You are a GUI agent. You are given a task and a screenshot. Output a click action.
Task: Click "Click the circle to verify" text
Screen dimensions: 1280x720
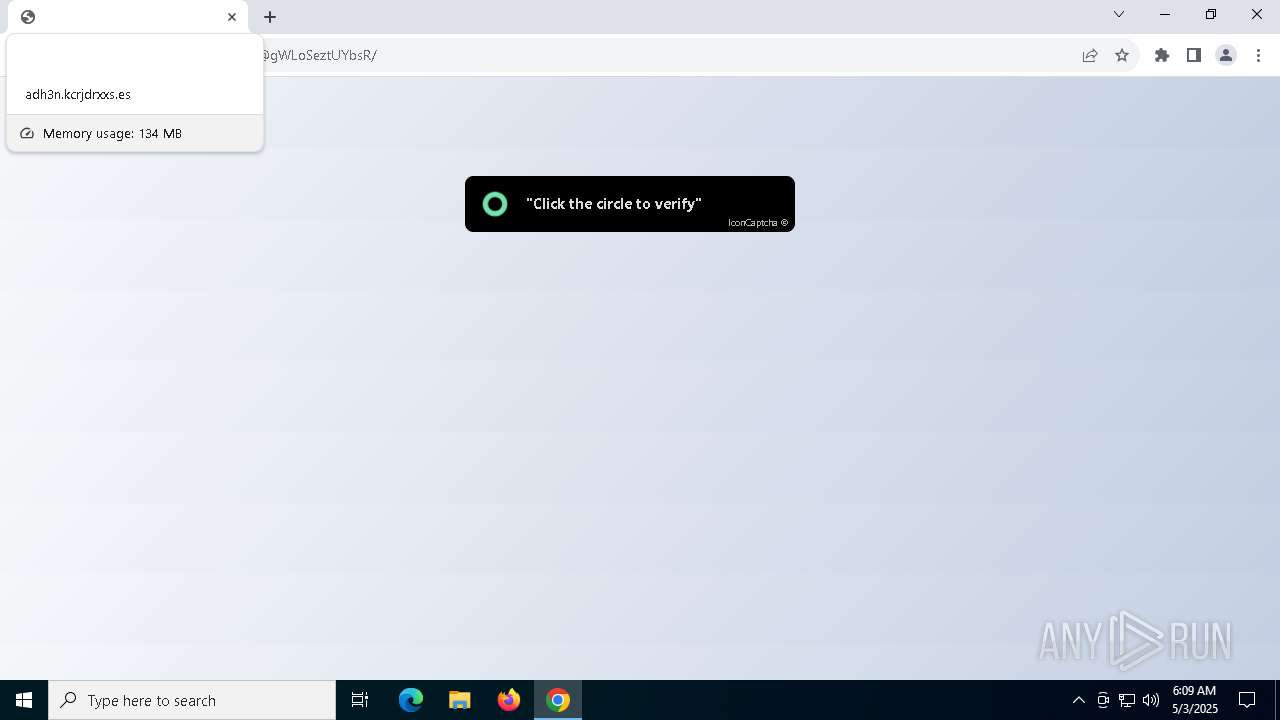tap(614, 204)
